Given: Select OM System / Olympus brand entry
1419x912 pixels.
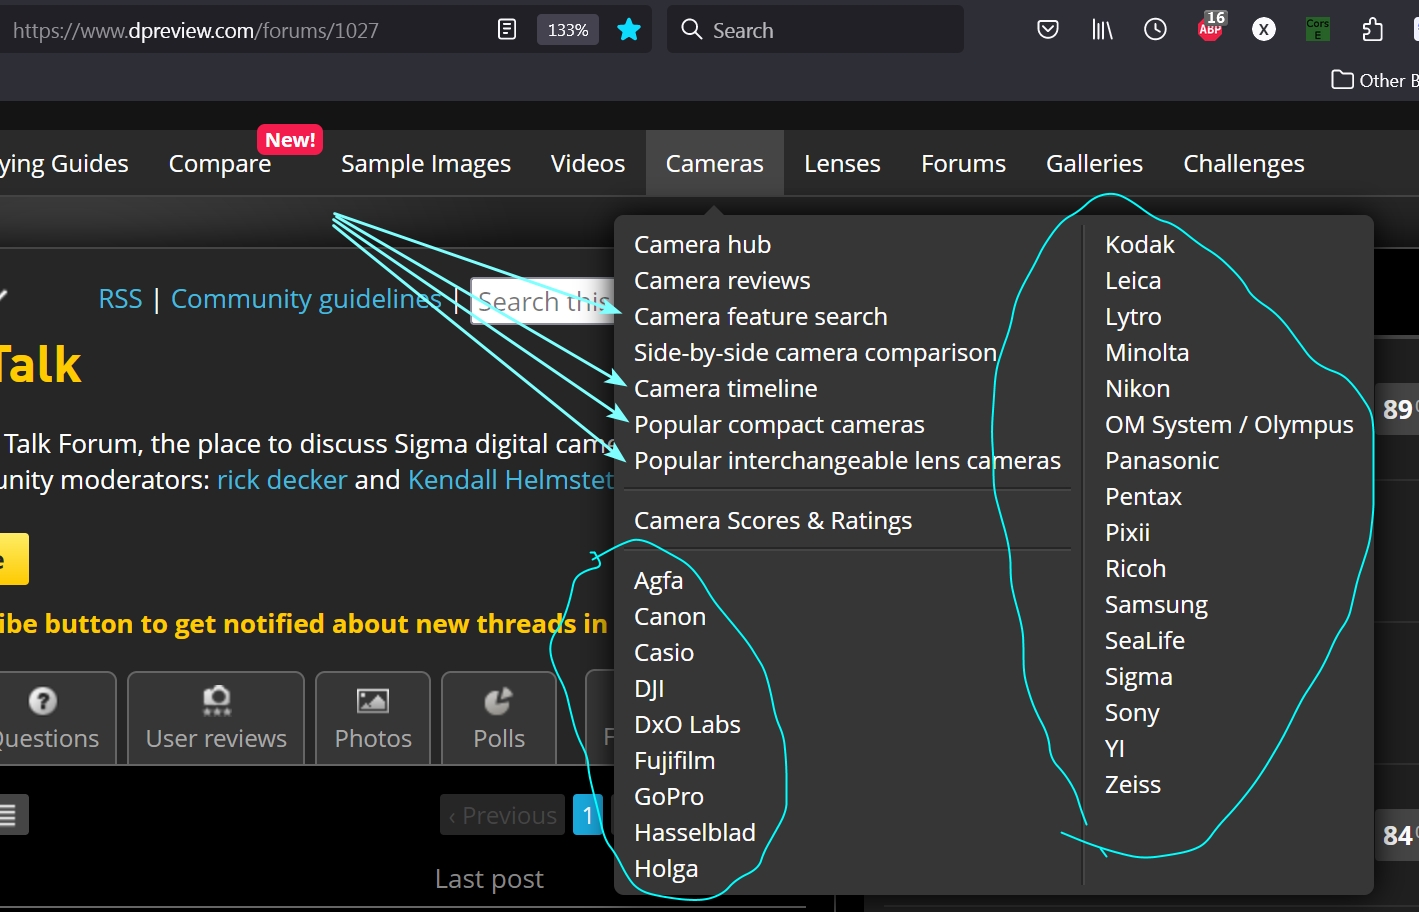Looking at the screenshot, I should pyautogui.click(x=1228, y=425).
